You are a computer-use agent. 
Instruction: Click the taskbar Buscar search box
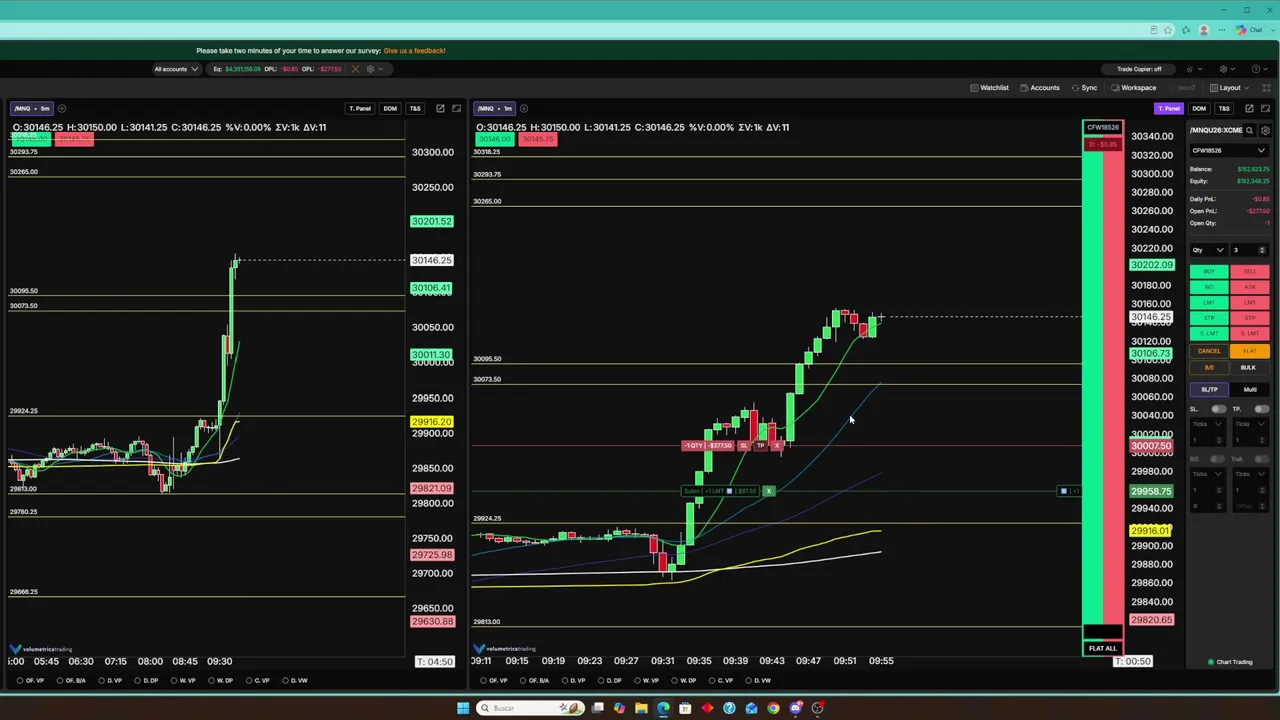(530, 708)
